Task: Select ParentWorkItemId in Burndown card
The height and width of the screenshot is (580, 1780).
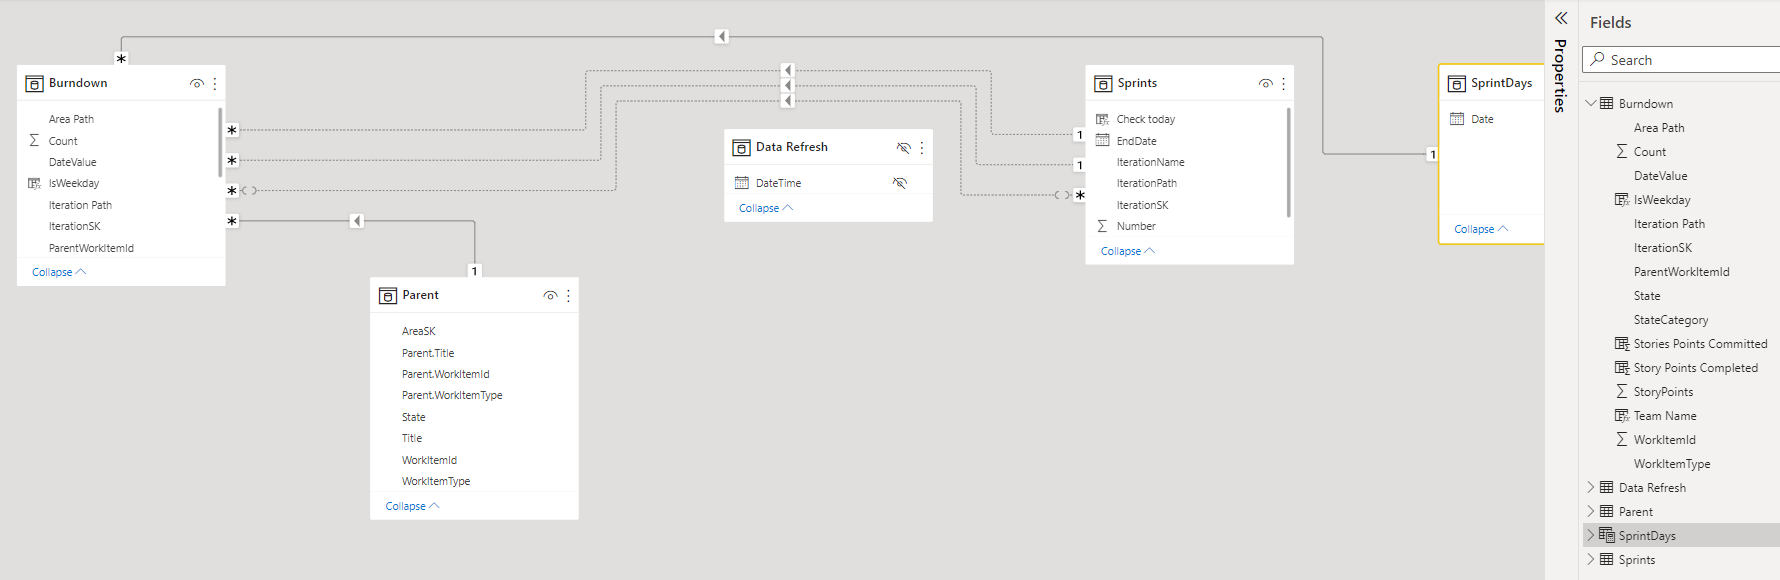Action: click(91, 248)
